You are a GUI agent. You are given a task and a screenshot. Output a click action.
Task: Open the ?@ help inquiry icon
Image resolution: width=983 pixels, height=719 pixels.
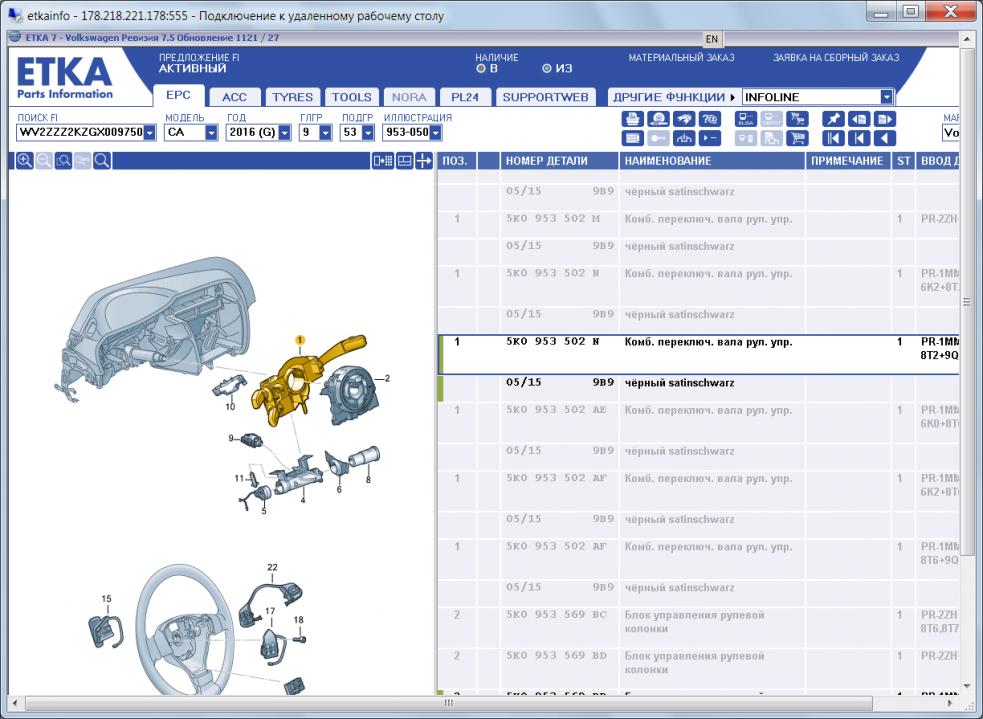(709, 118)
